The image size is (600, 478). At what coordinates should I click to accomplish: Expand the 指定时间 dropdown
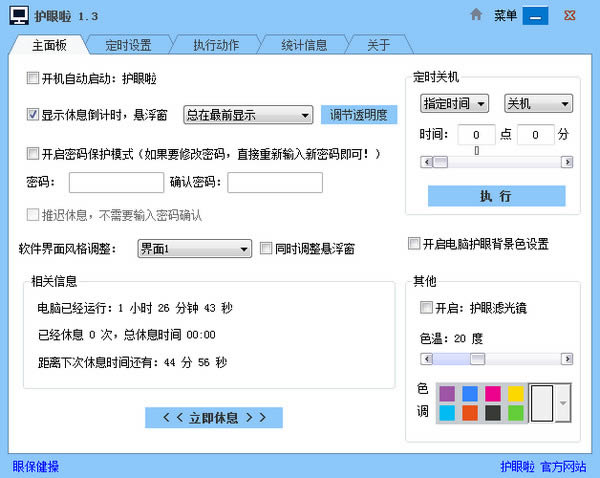(455, 103)
